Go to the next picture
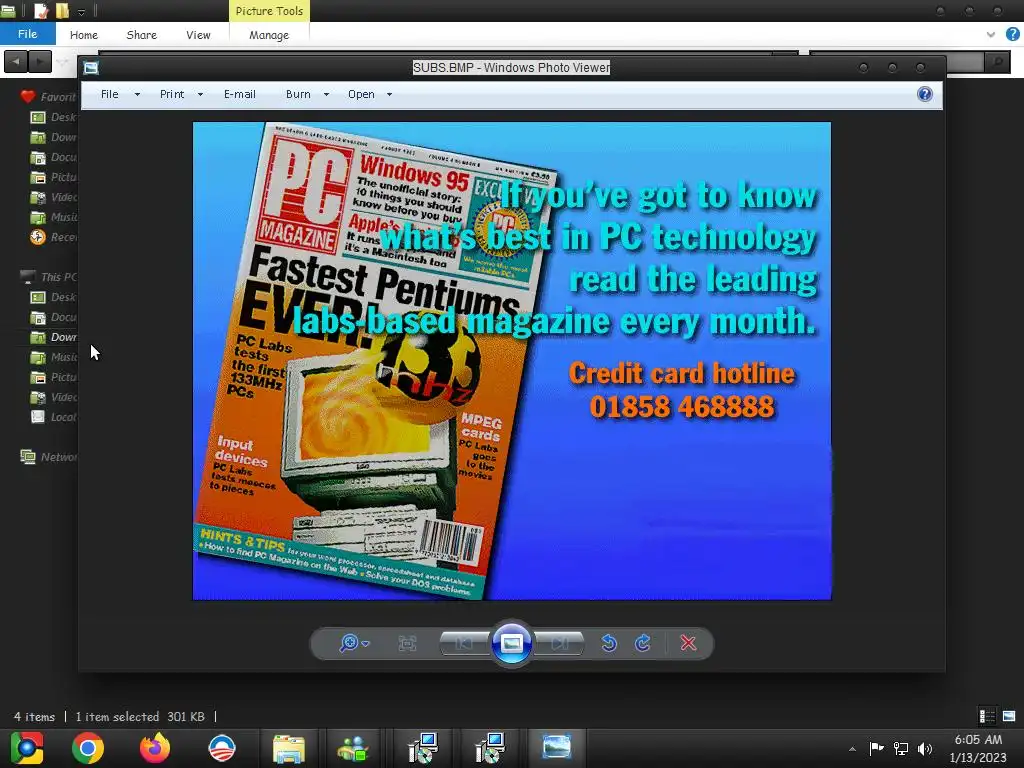Screen dimensions: 1024x768 coord(559,643)
